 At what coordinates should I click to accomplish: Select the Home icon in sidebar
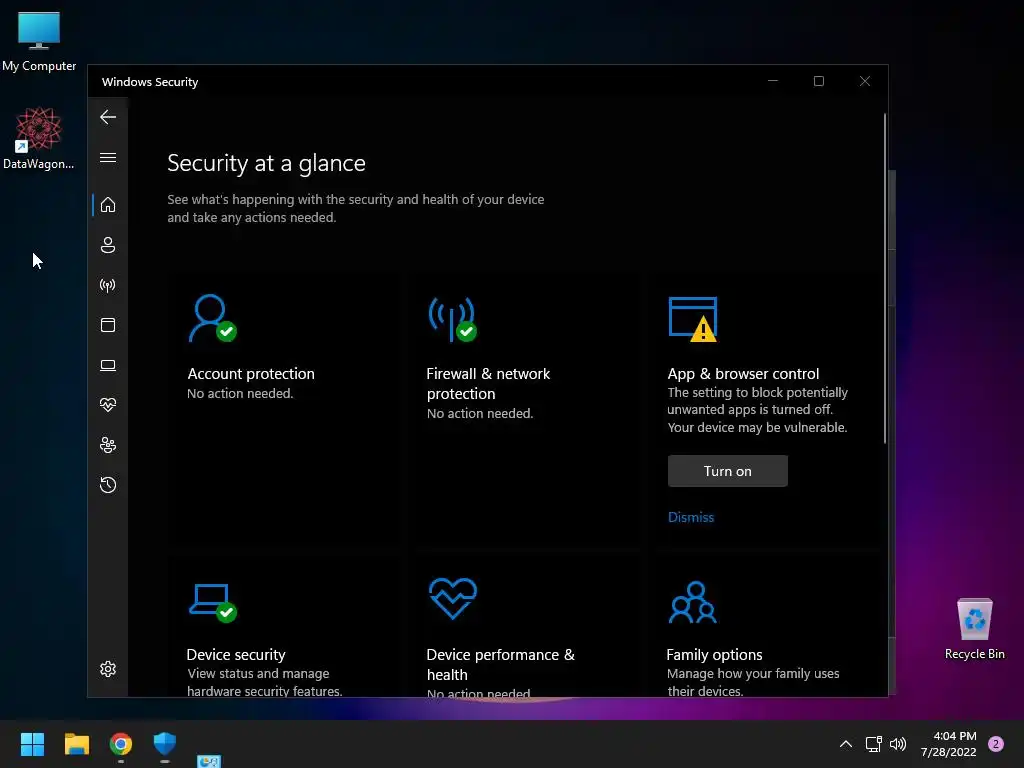(x=108, y=205)
